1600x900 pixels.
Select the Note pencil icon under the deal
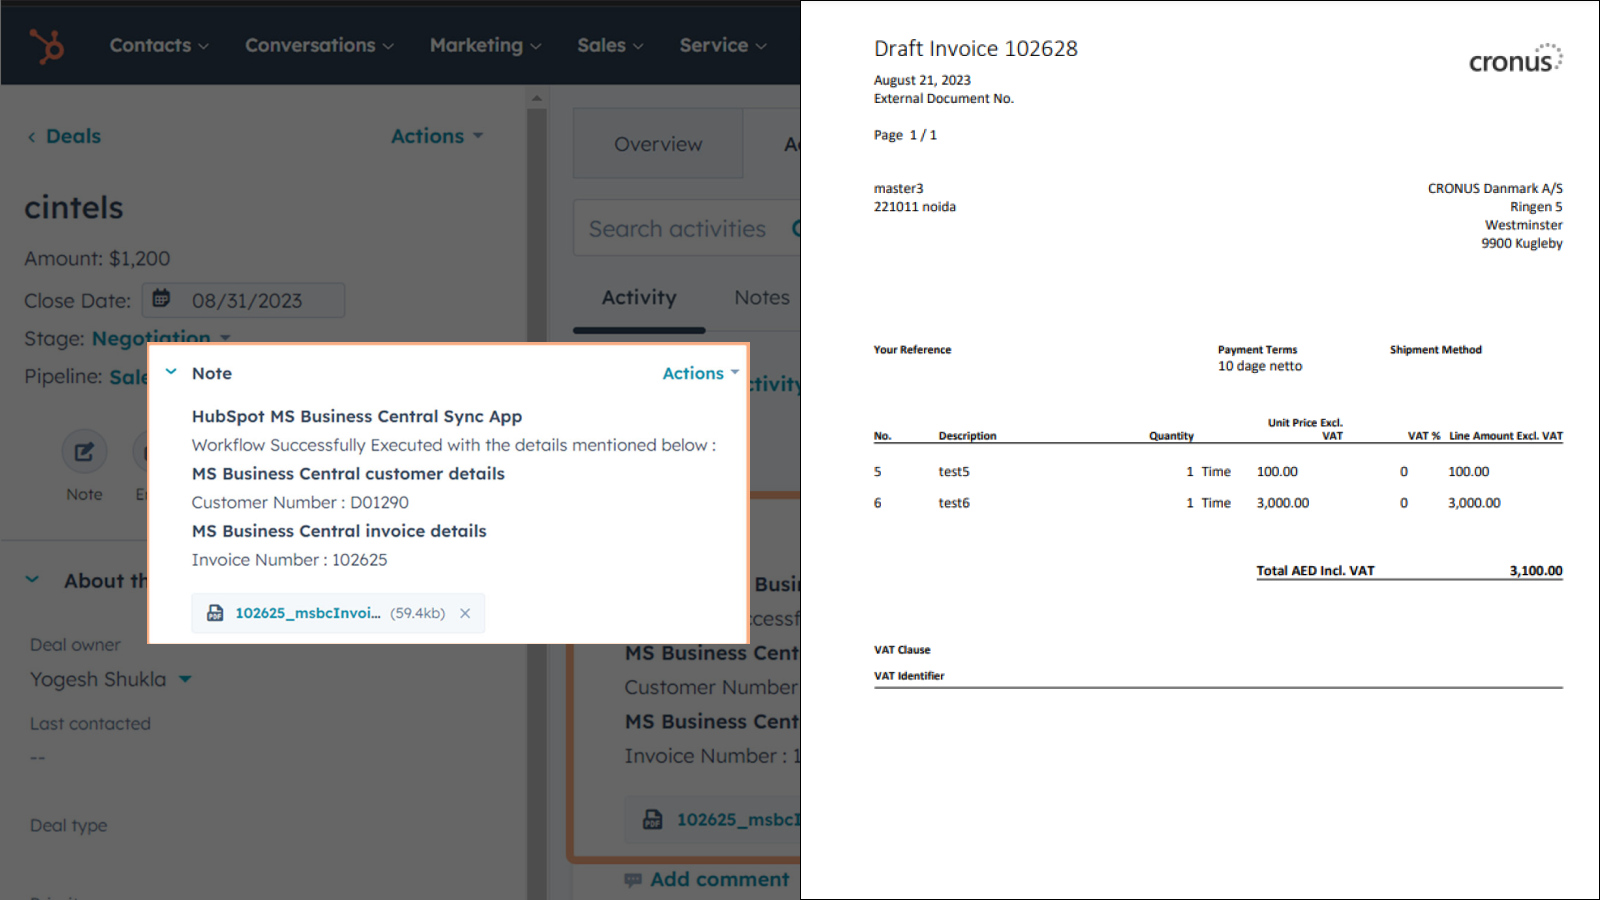pos(84,451)
